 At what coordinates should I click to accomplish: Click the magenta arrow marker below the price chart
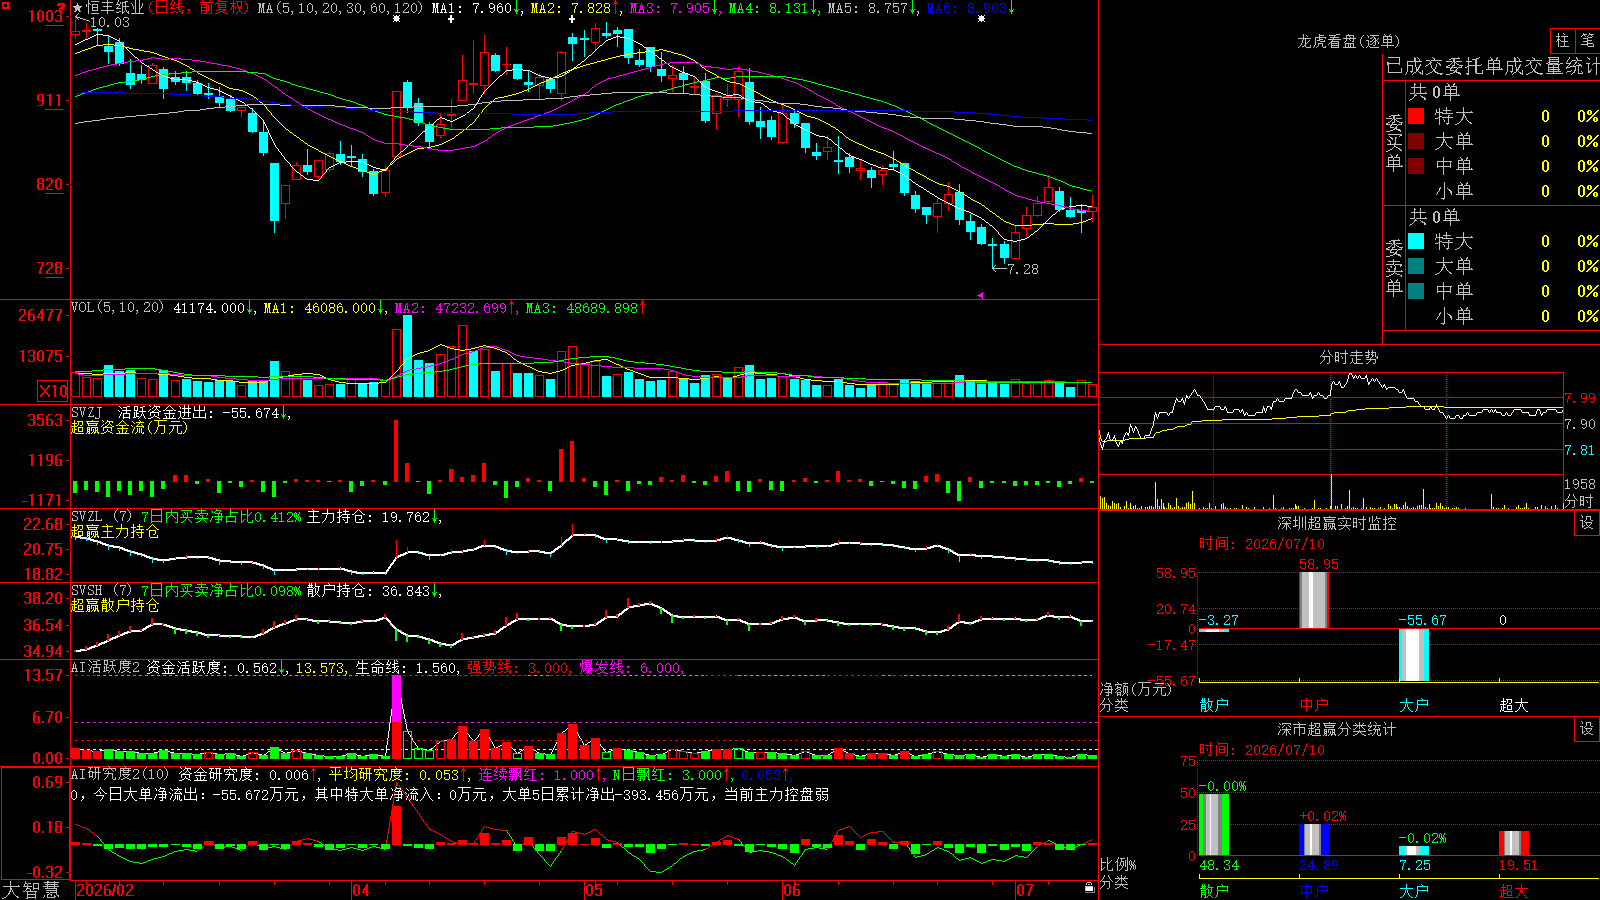pyautogui.click(x=980, y=295)
